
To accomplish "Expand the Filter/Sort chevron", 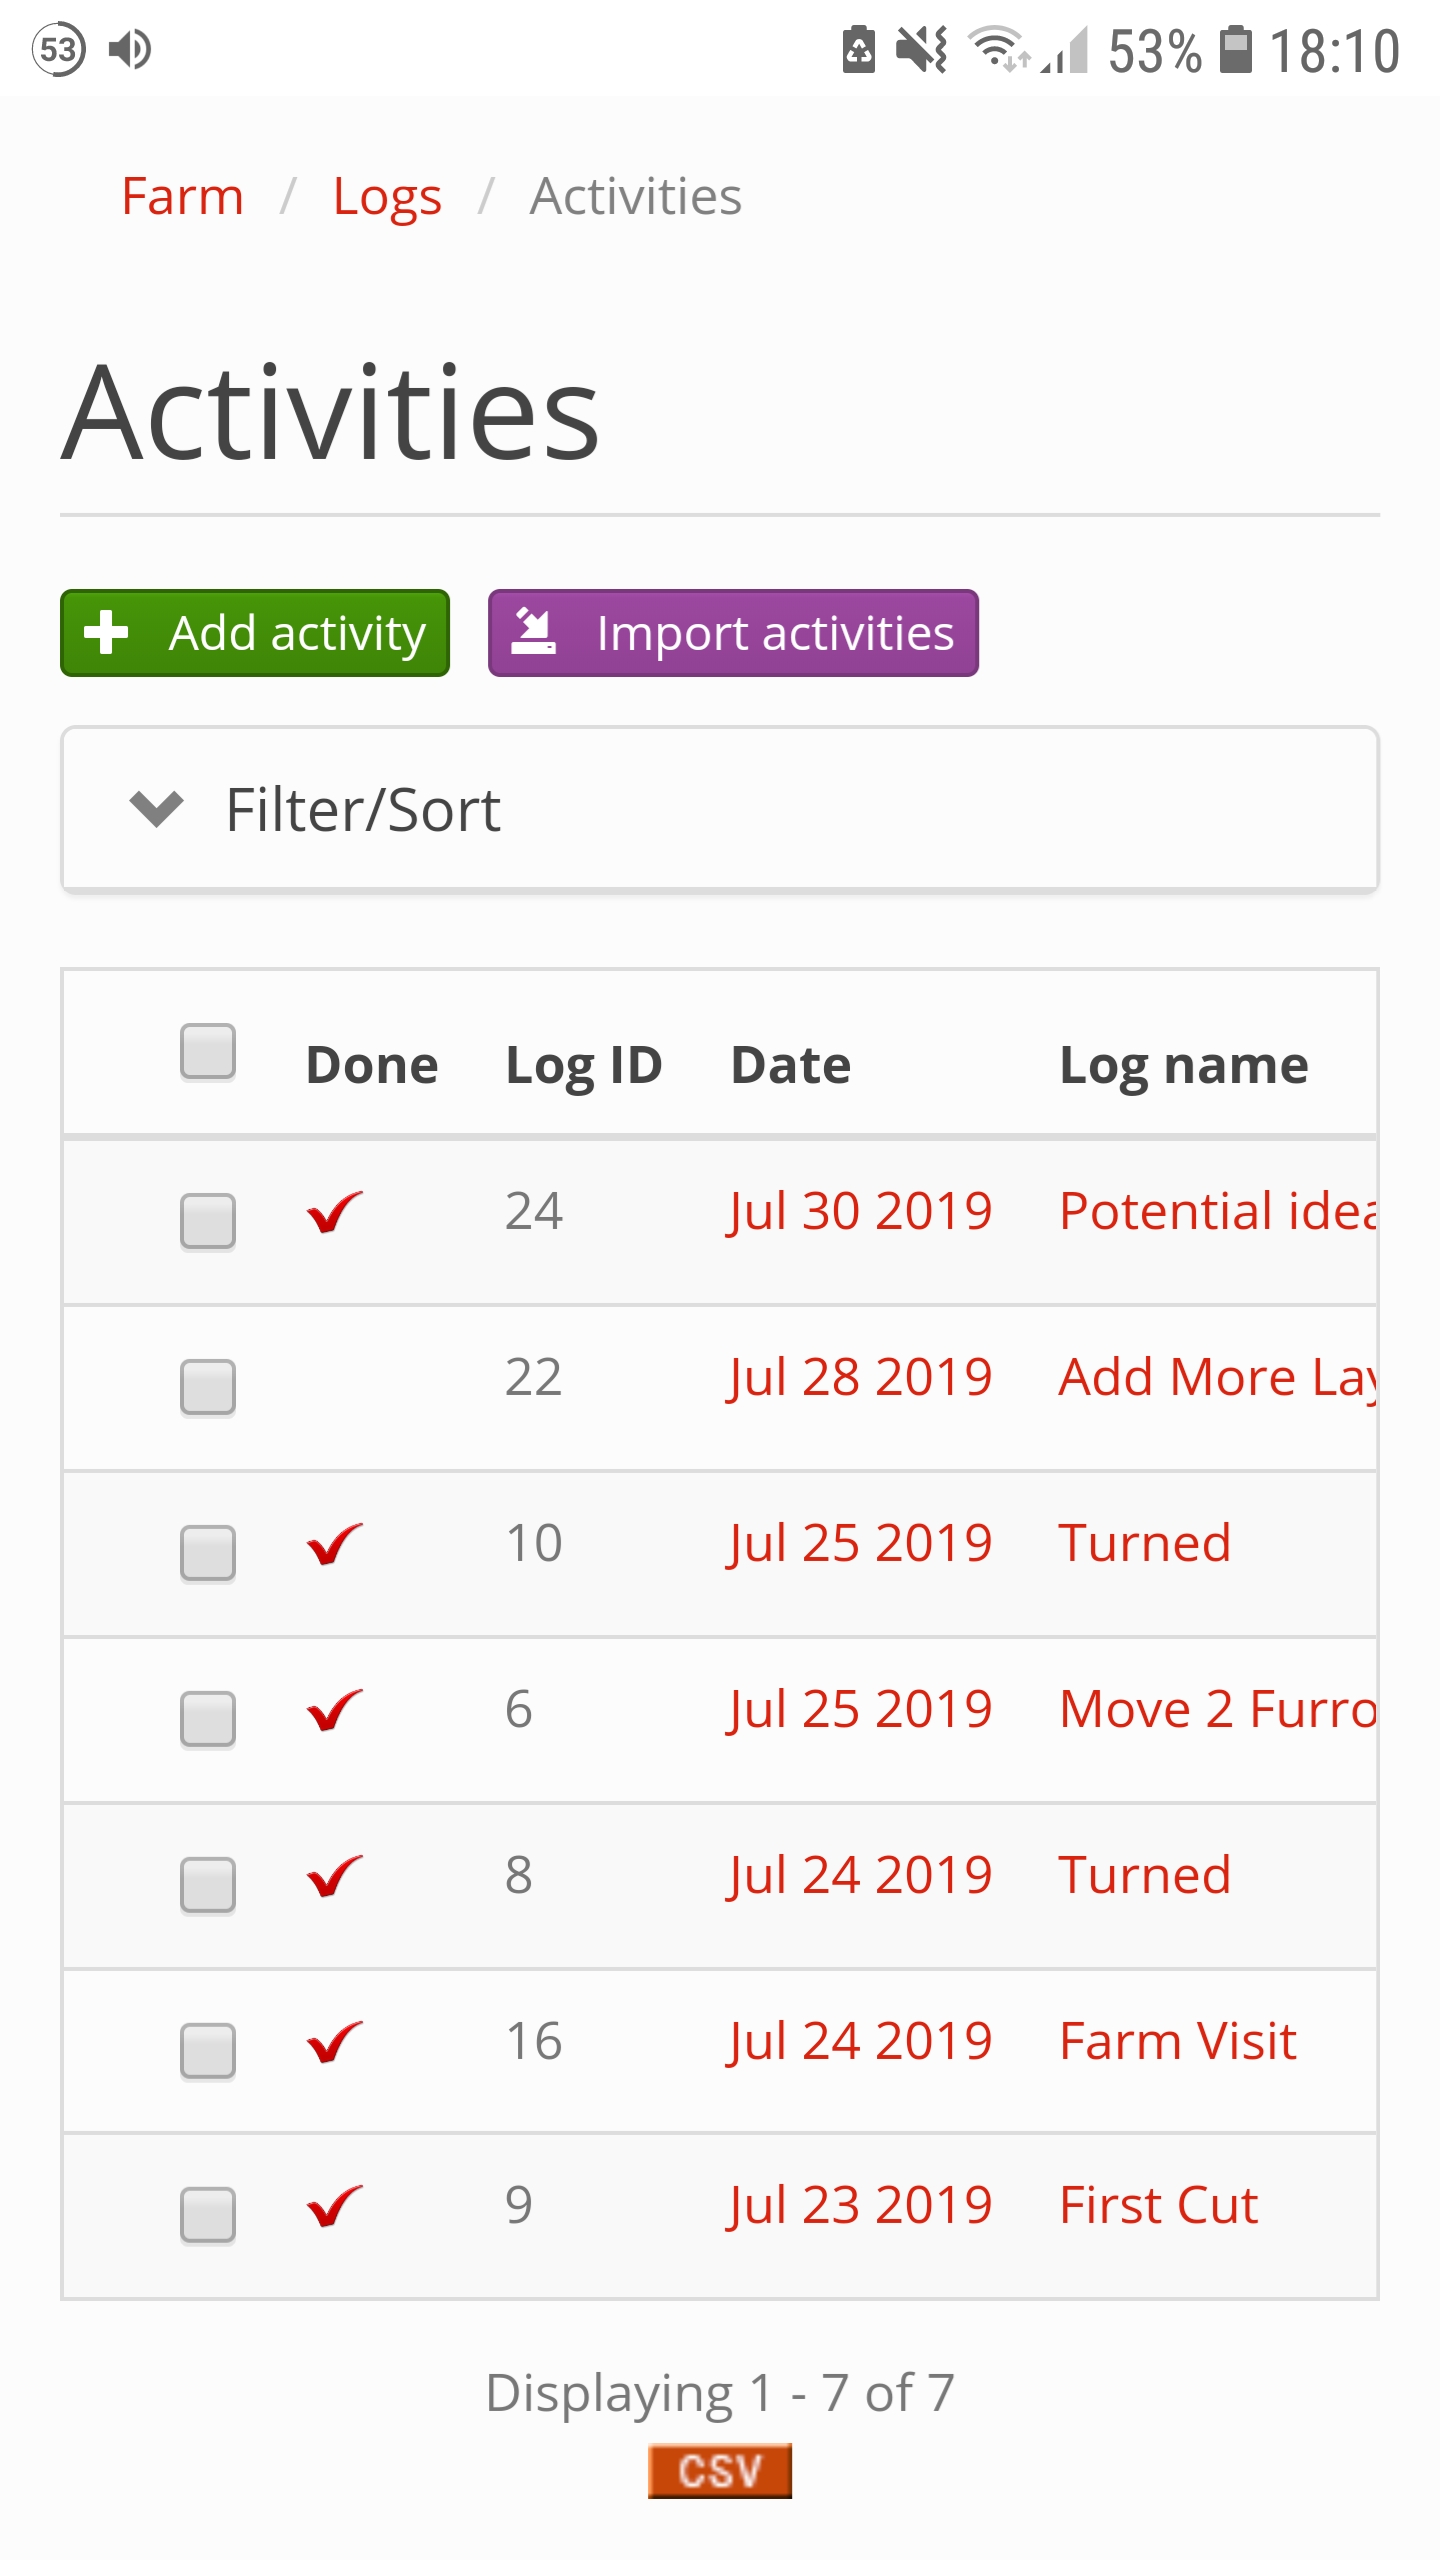I will click(x=157, y=809).
